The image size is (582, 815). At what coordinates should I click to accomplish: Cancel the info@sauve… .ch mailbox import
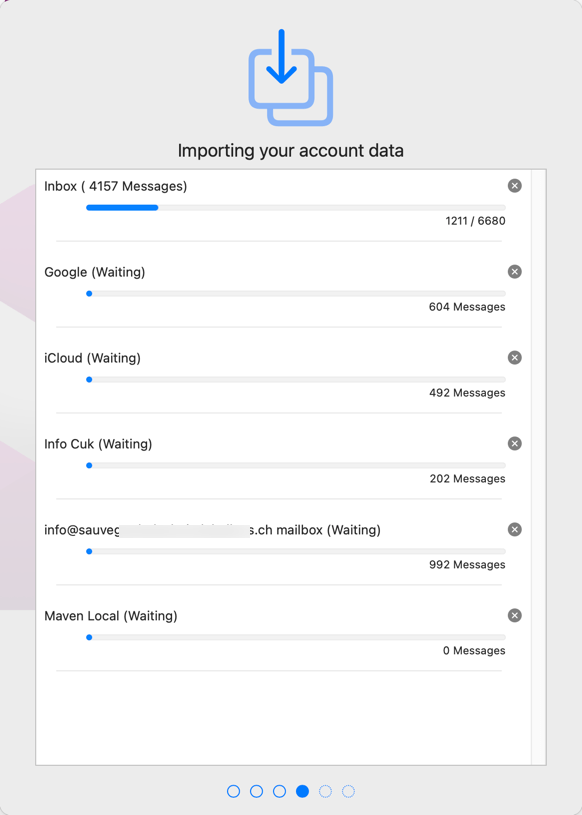pyautogui.click(x=514, y=529)
